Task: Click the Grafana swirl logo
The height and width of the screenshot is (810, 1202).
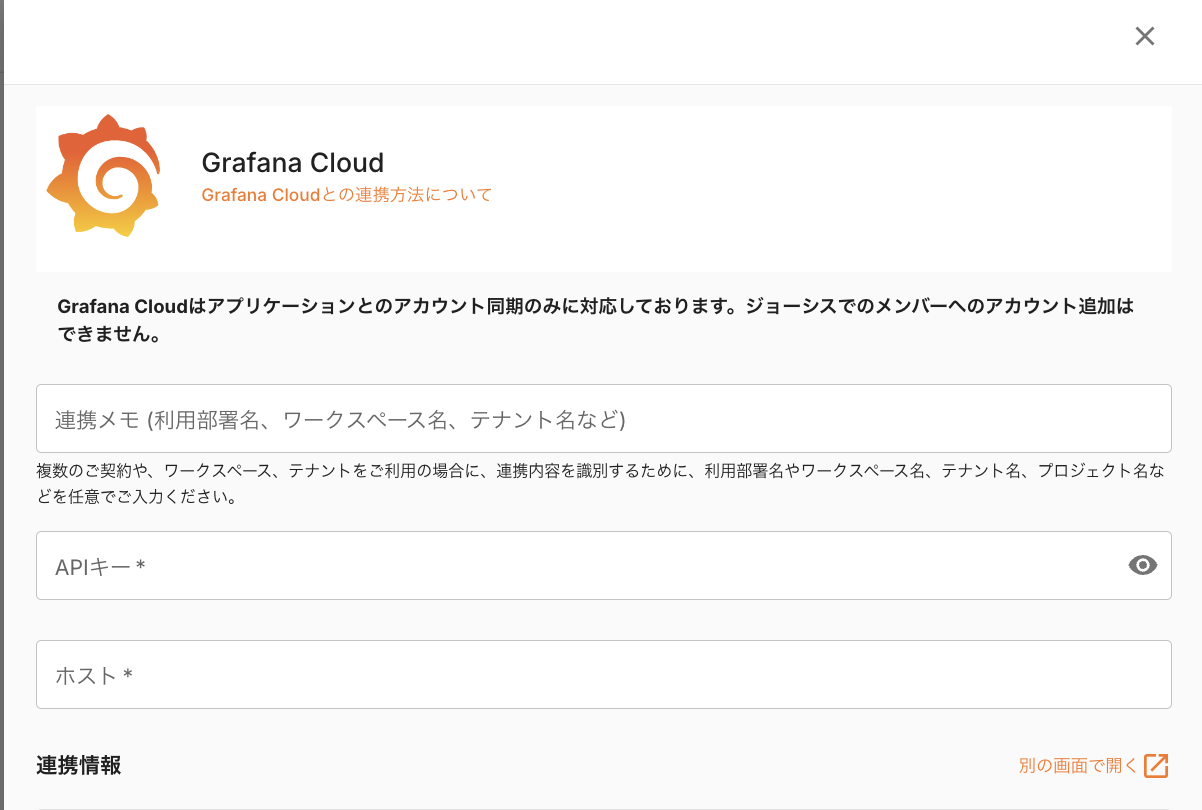Action: coord(104,177)
